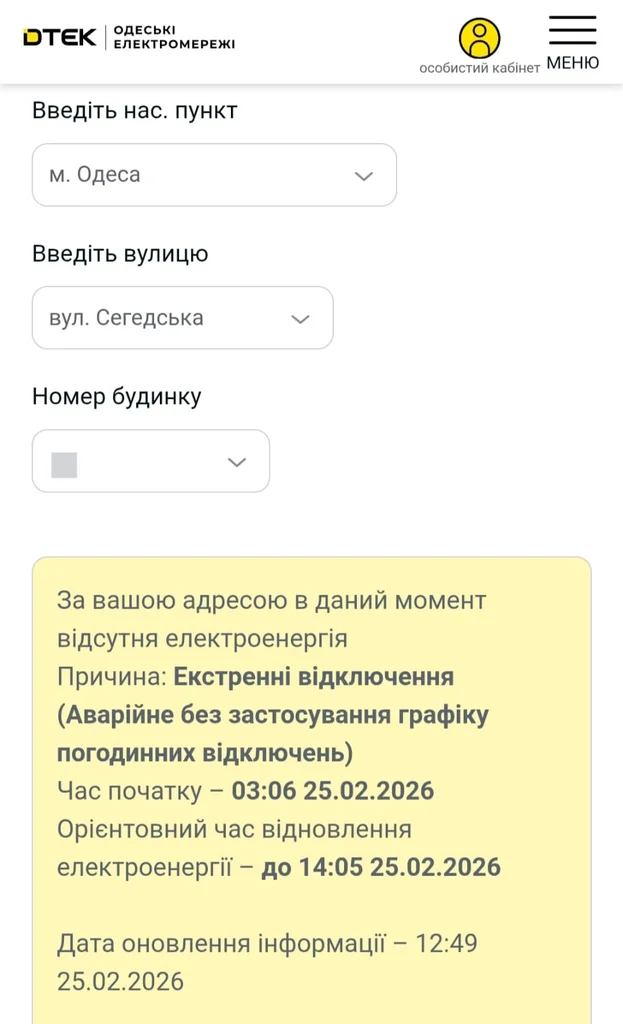Click the вул. Сегедська field text

click(126, 318)
